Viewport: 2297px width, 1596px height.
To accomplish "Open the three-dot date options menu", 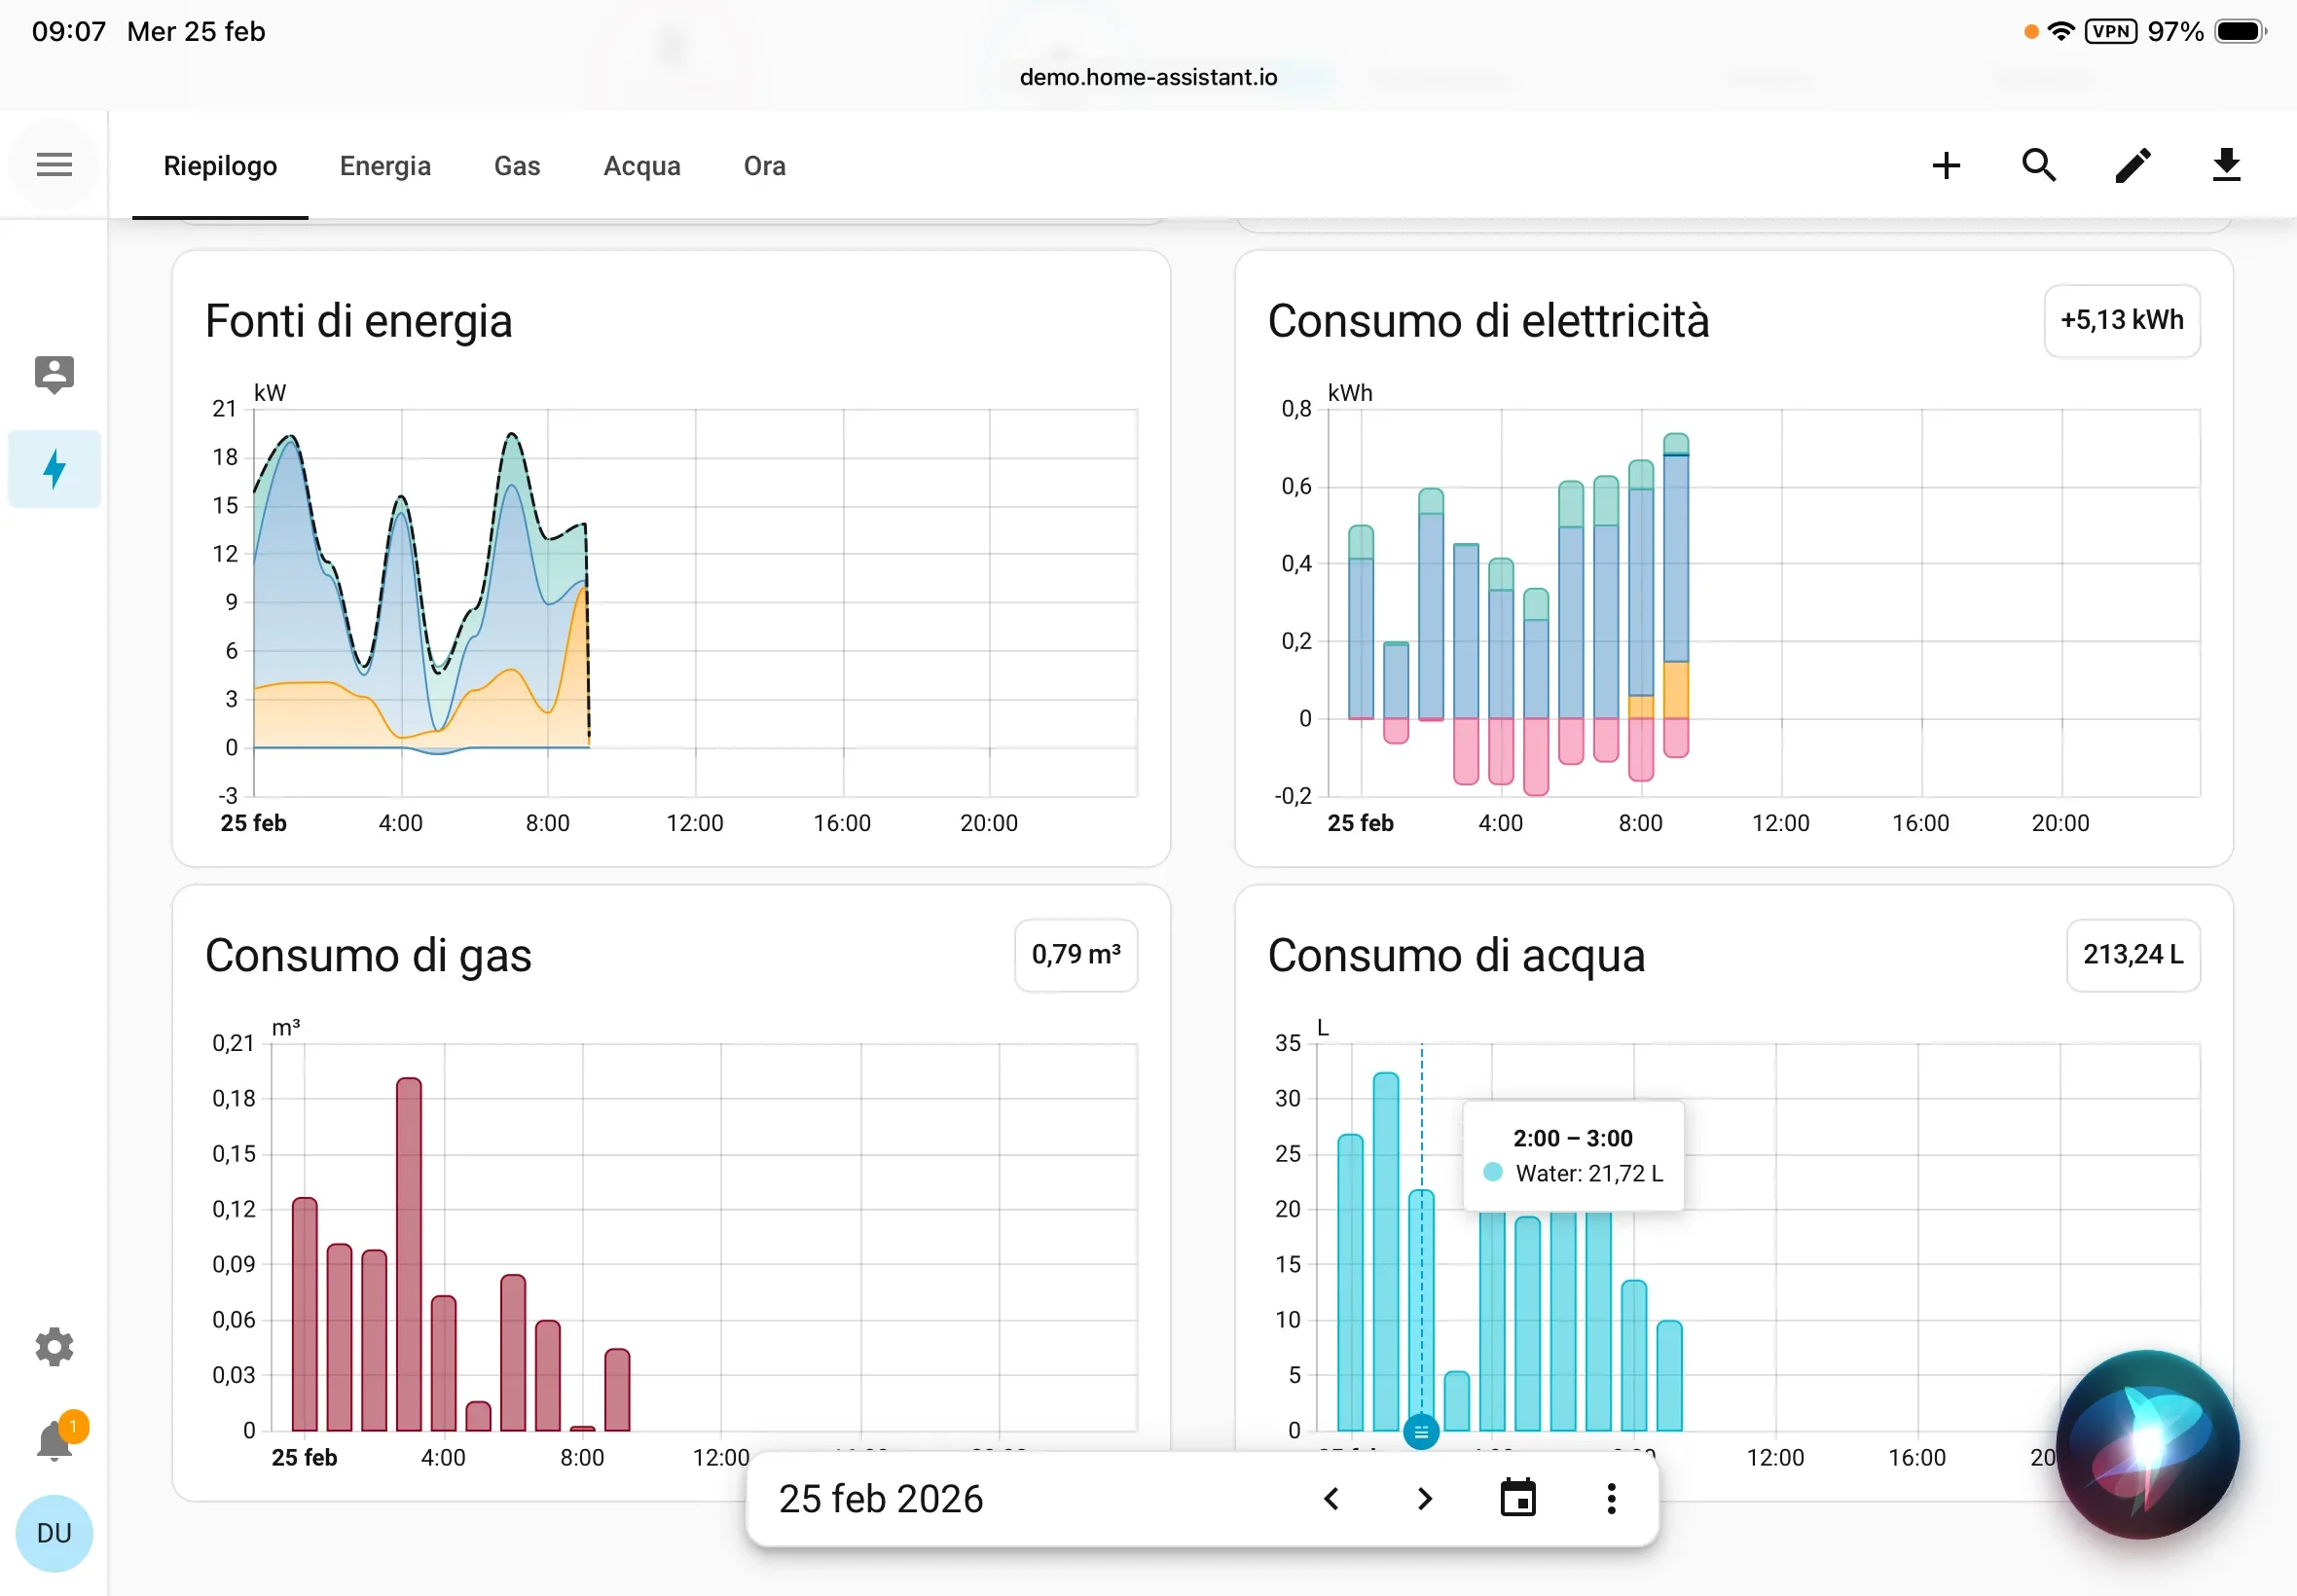I will coord(1611,1498).
